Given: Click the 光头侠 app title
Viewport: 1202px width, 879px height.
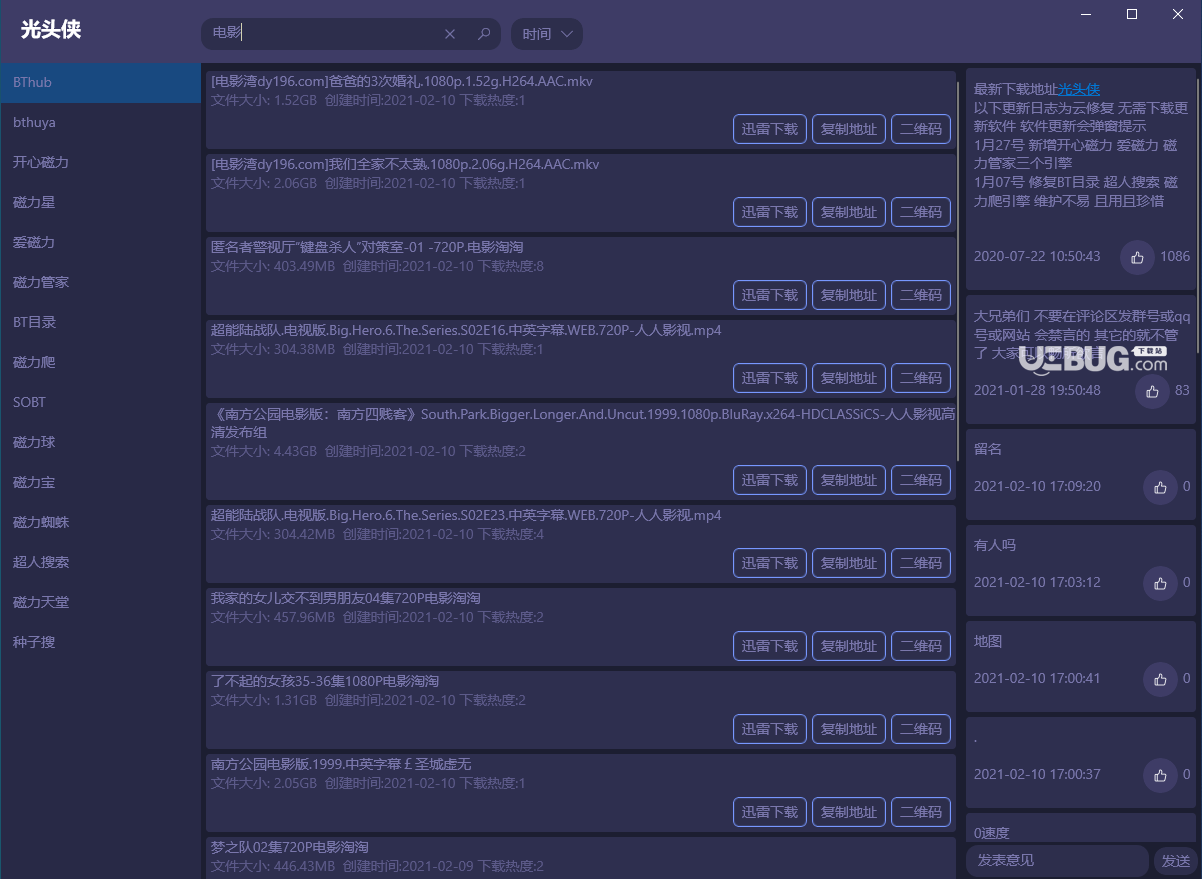Looking at the screenshot, I should [x=50, y=30].
